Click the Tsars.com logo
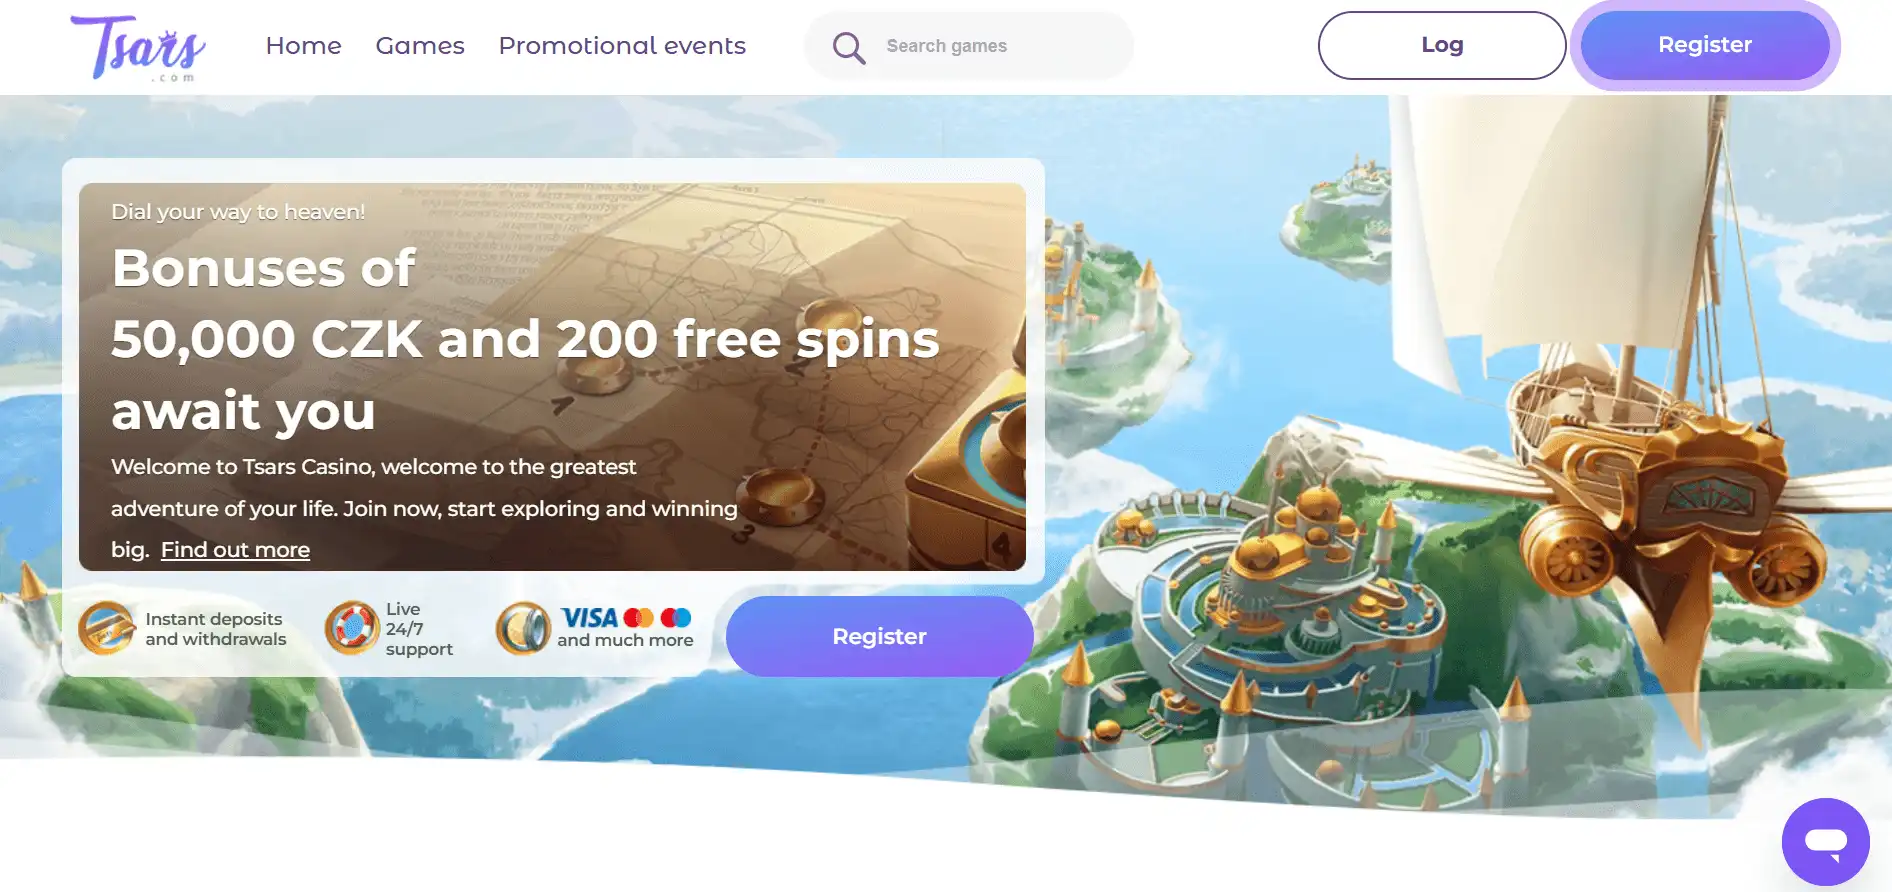1892x892 pixels. pyautogui.click(x=138, y=47)
